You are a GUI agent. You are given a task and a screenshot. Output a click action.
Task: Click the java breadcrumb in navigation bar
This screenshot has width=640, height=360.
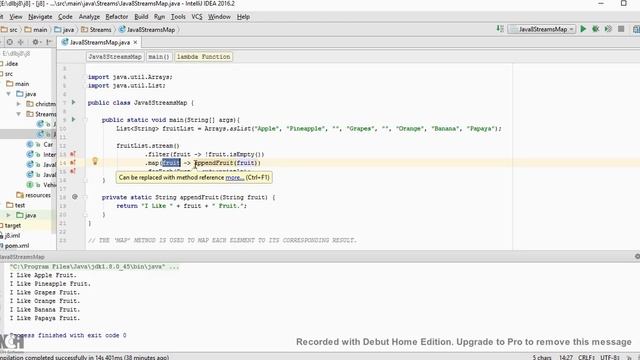point(64,29)
